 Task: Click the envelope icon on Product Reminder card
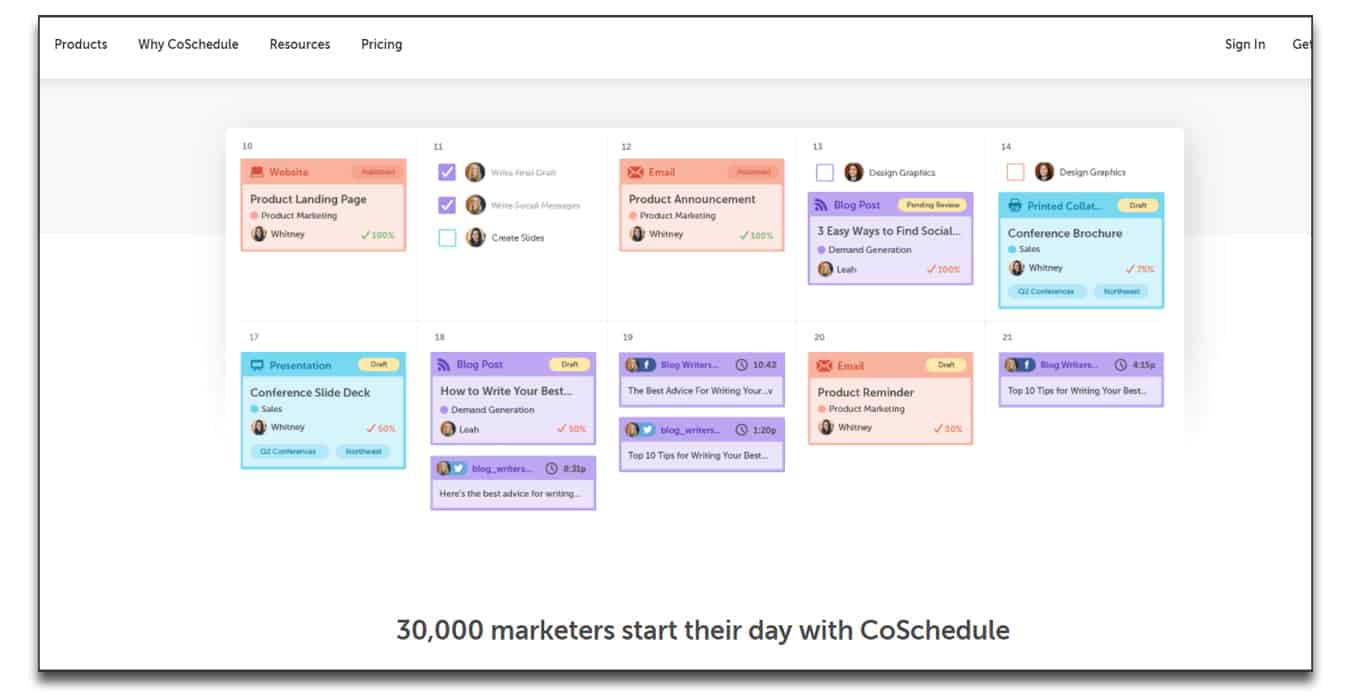coord(824,365)
